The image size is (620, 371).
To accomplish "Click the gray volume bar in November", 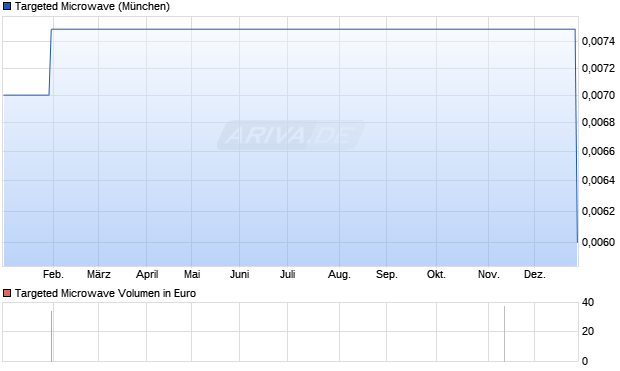I will point(504,334).
